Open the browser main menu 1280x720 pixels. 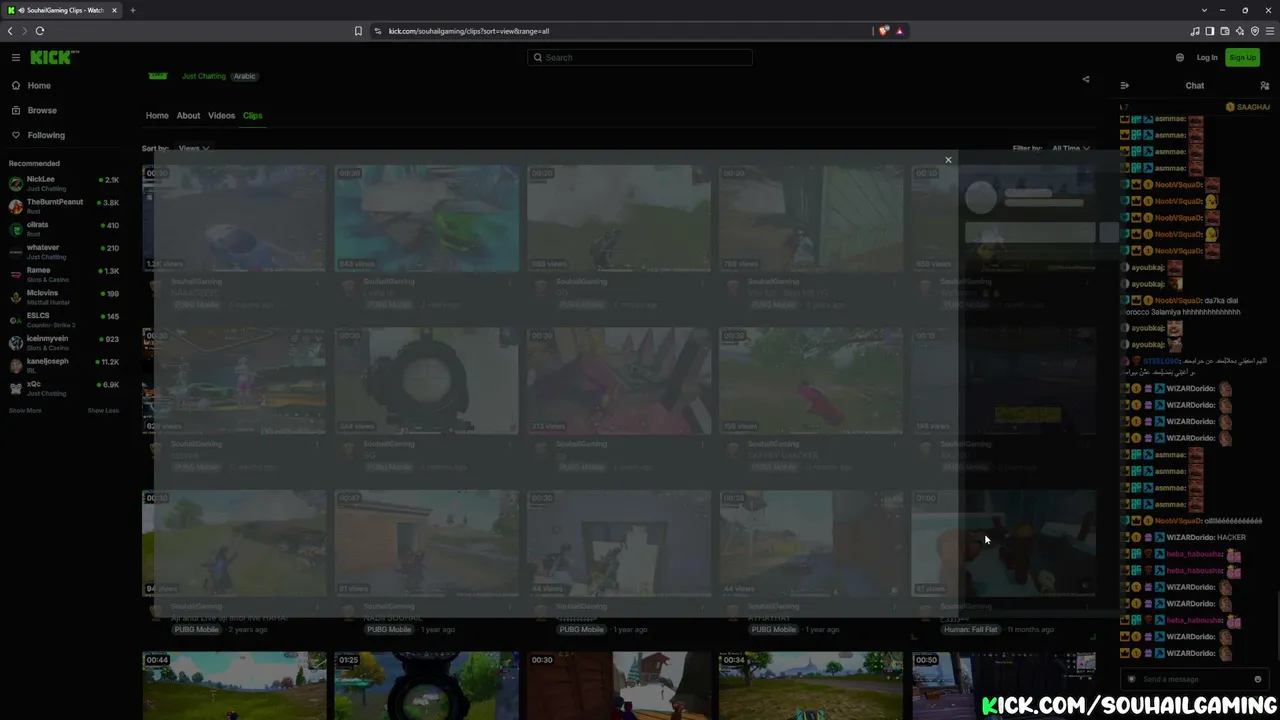[1270, 31]
